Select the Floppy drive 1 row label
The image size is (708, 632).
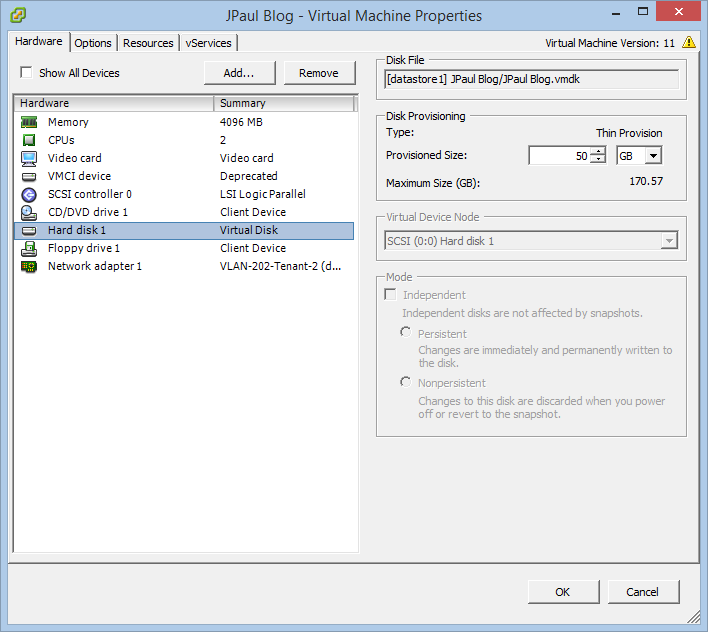coord(84,248)
